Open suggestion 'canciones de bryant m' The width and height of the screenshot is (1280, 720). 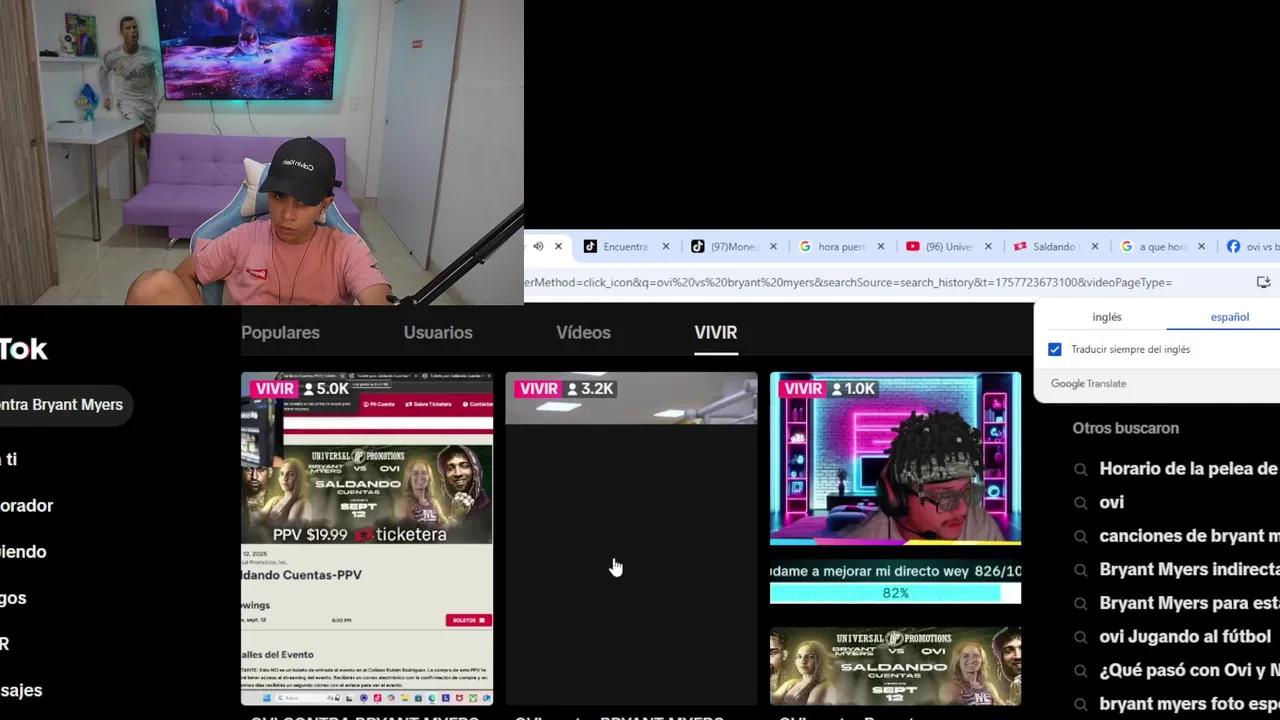pyautogui.click(x=1189, y=536)
